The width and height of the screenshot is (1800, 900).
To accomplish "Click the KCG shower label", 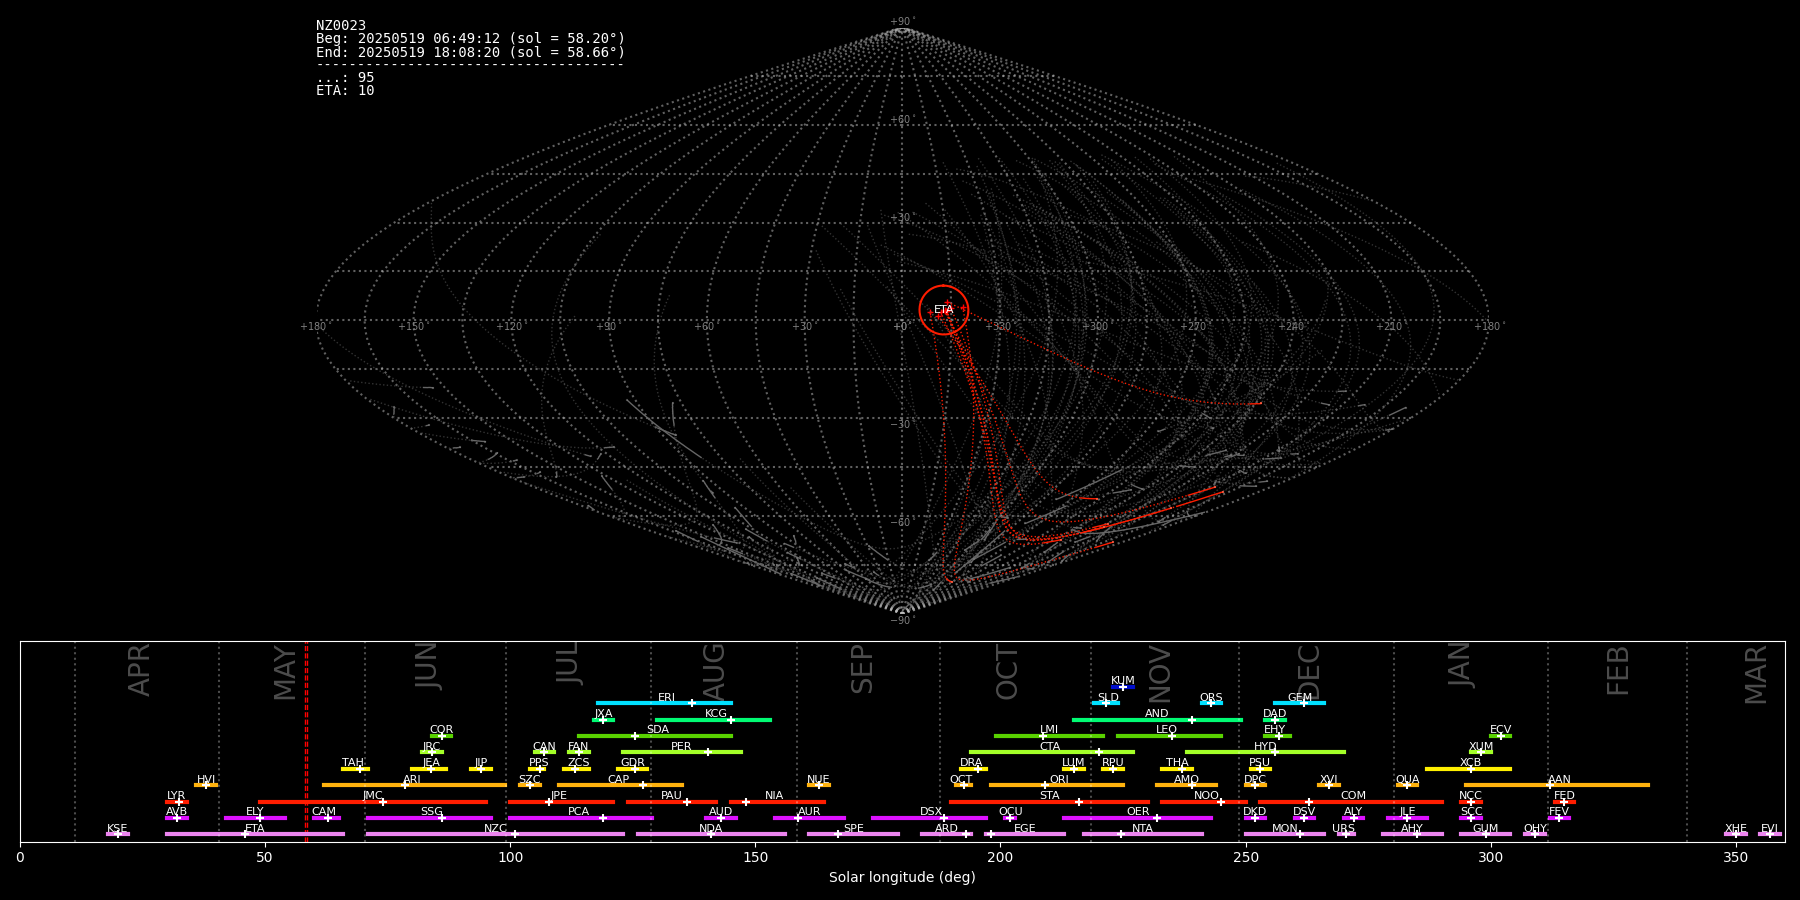I will pos(716,713).
